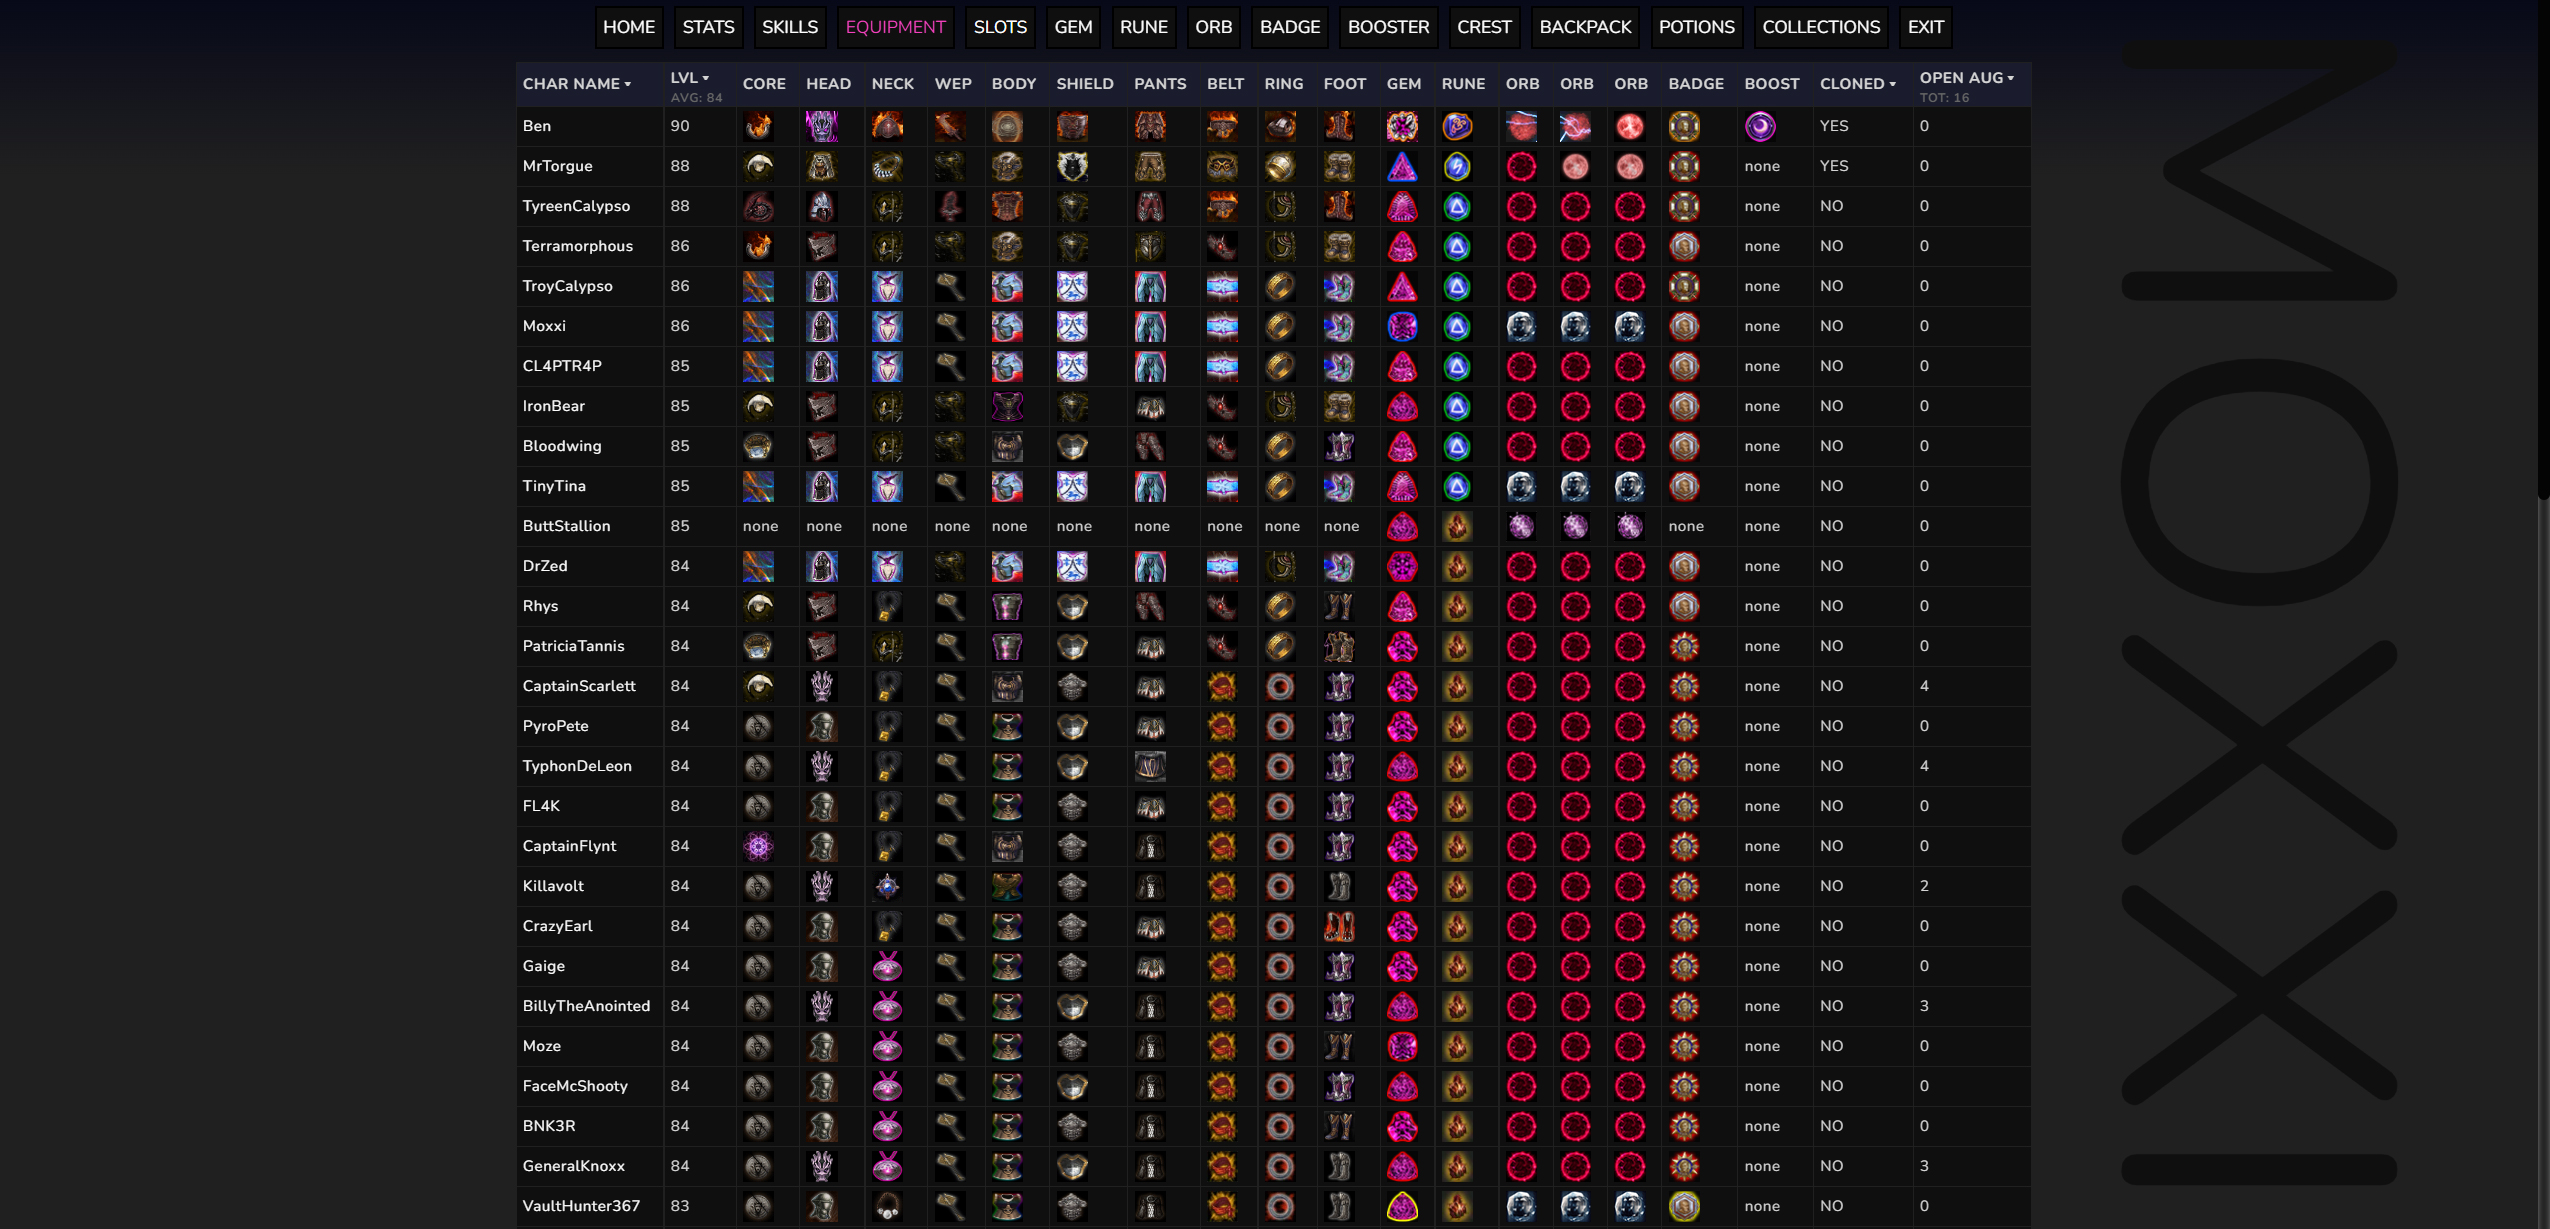
Task: Go to ORB tab
Action: [1214, 27]
